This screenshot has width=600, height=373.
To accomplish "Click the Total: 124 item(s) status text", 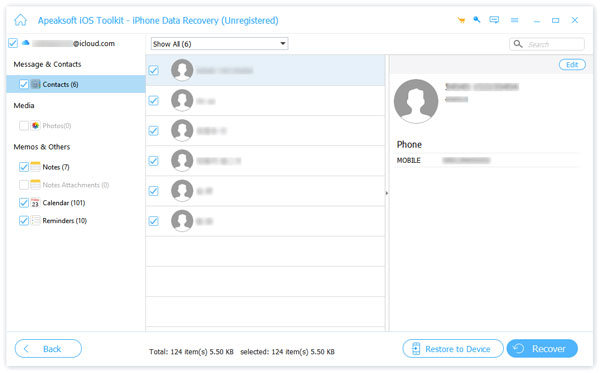I will [191, 352].
